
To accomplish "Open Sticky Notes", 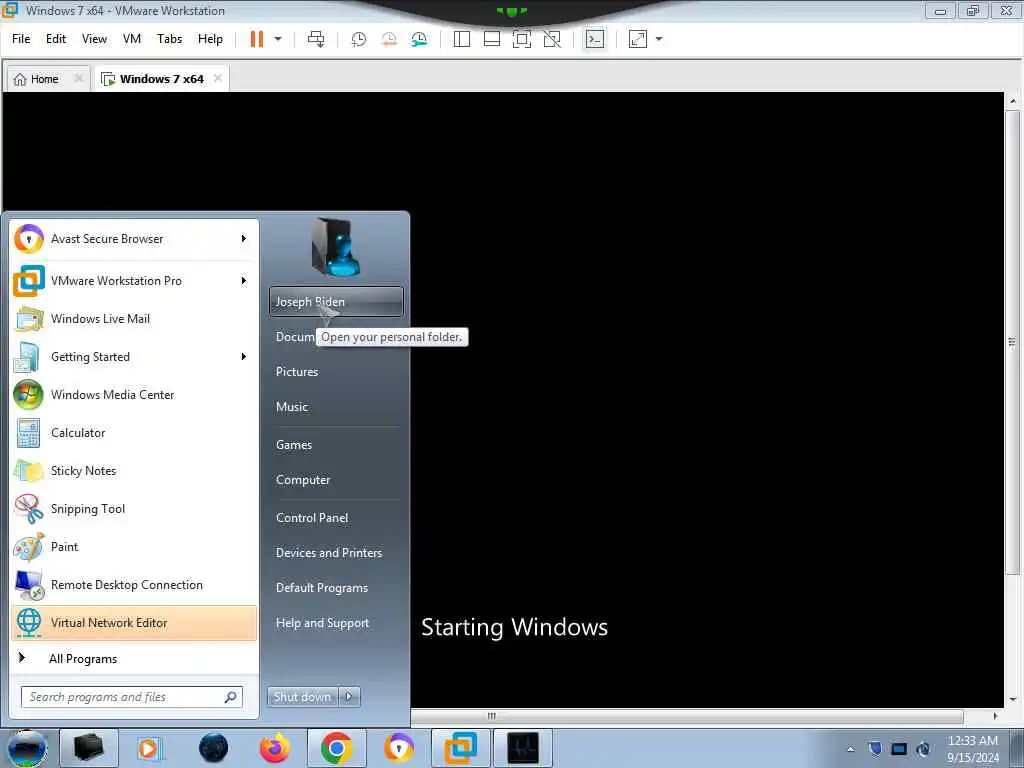I will (x=134, y=470).
